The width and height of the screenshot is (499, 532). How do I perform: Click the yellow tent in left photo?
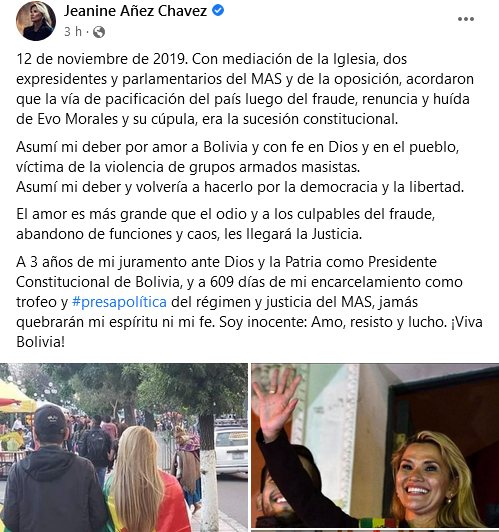[15, 397]
